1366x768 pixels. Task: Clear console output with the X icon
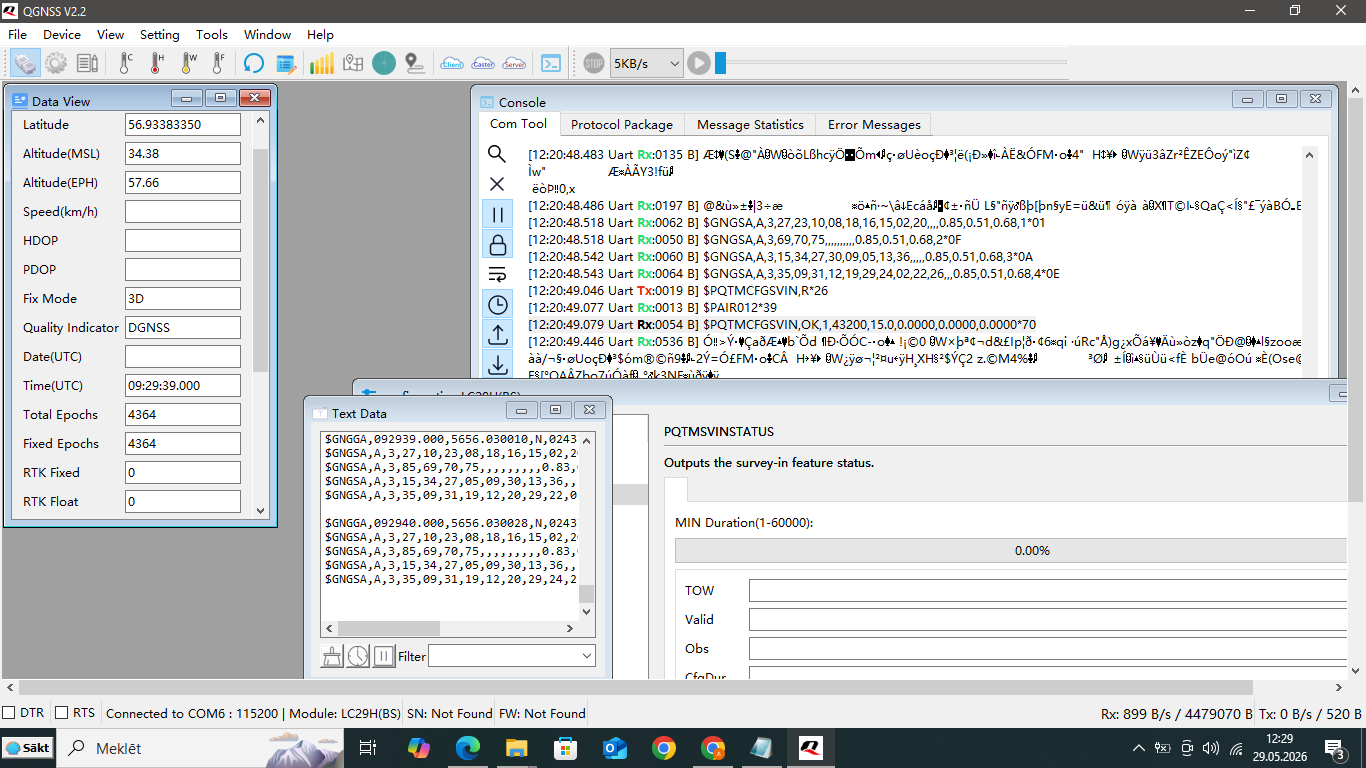click(x=497, y=184)
